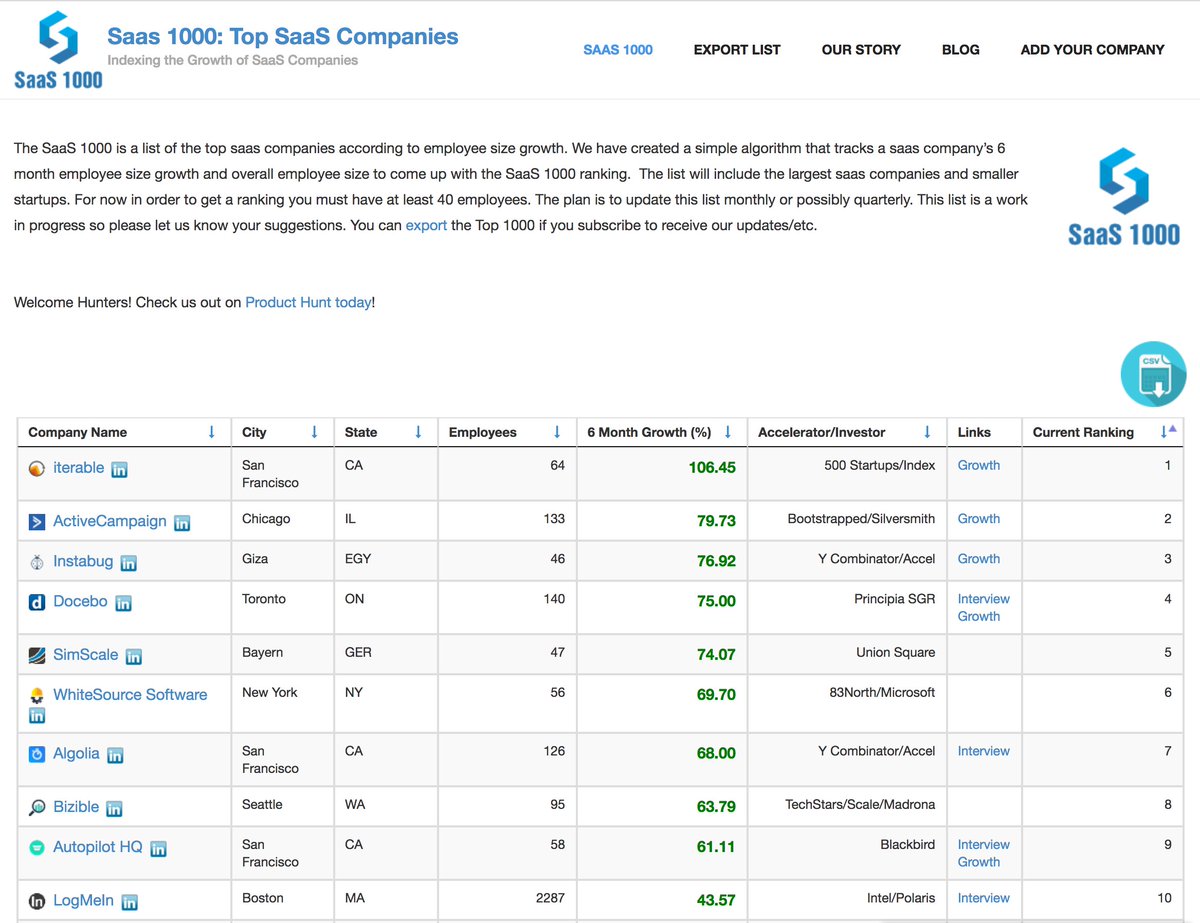Open Autopilot HQ company link

coord(98,847)
